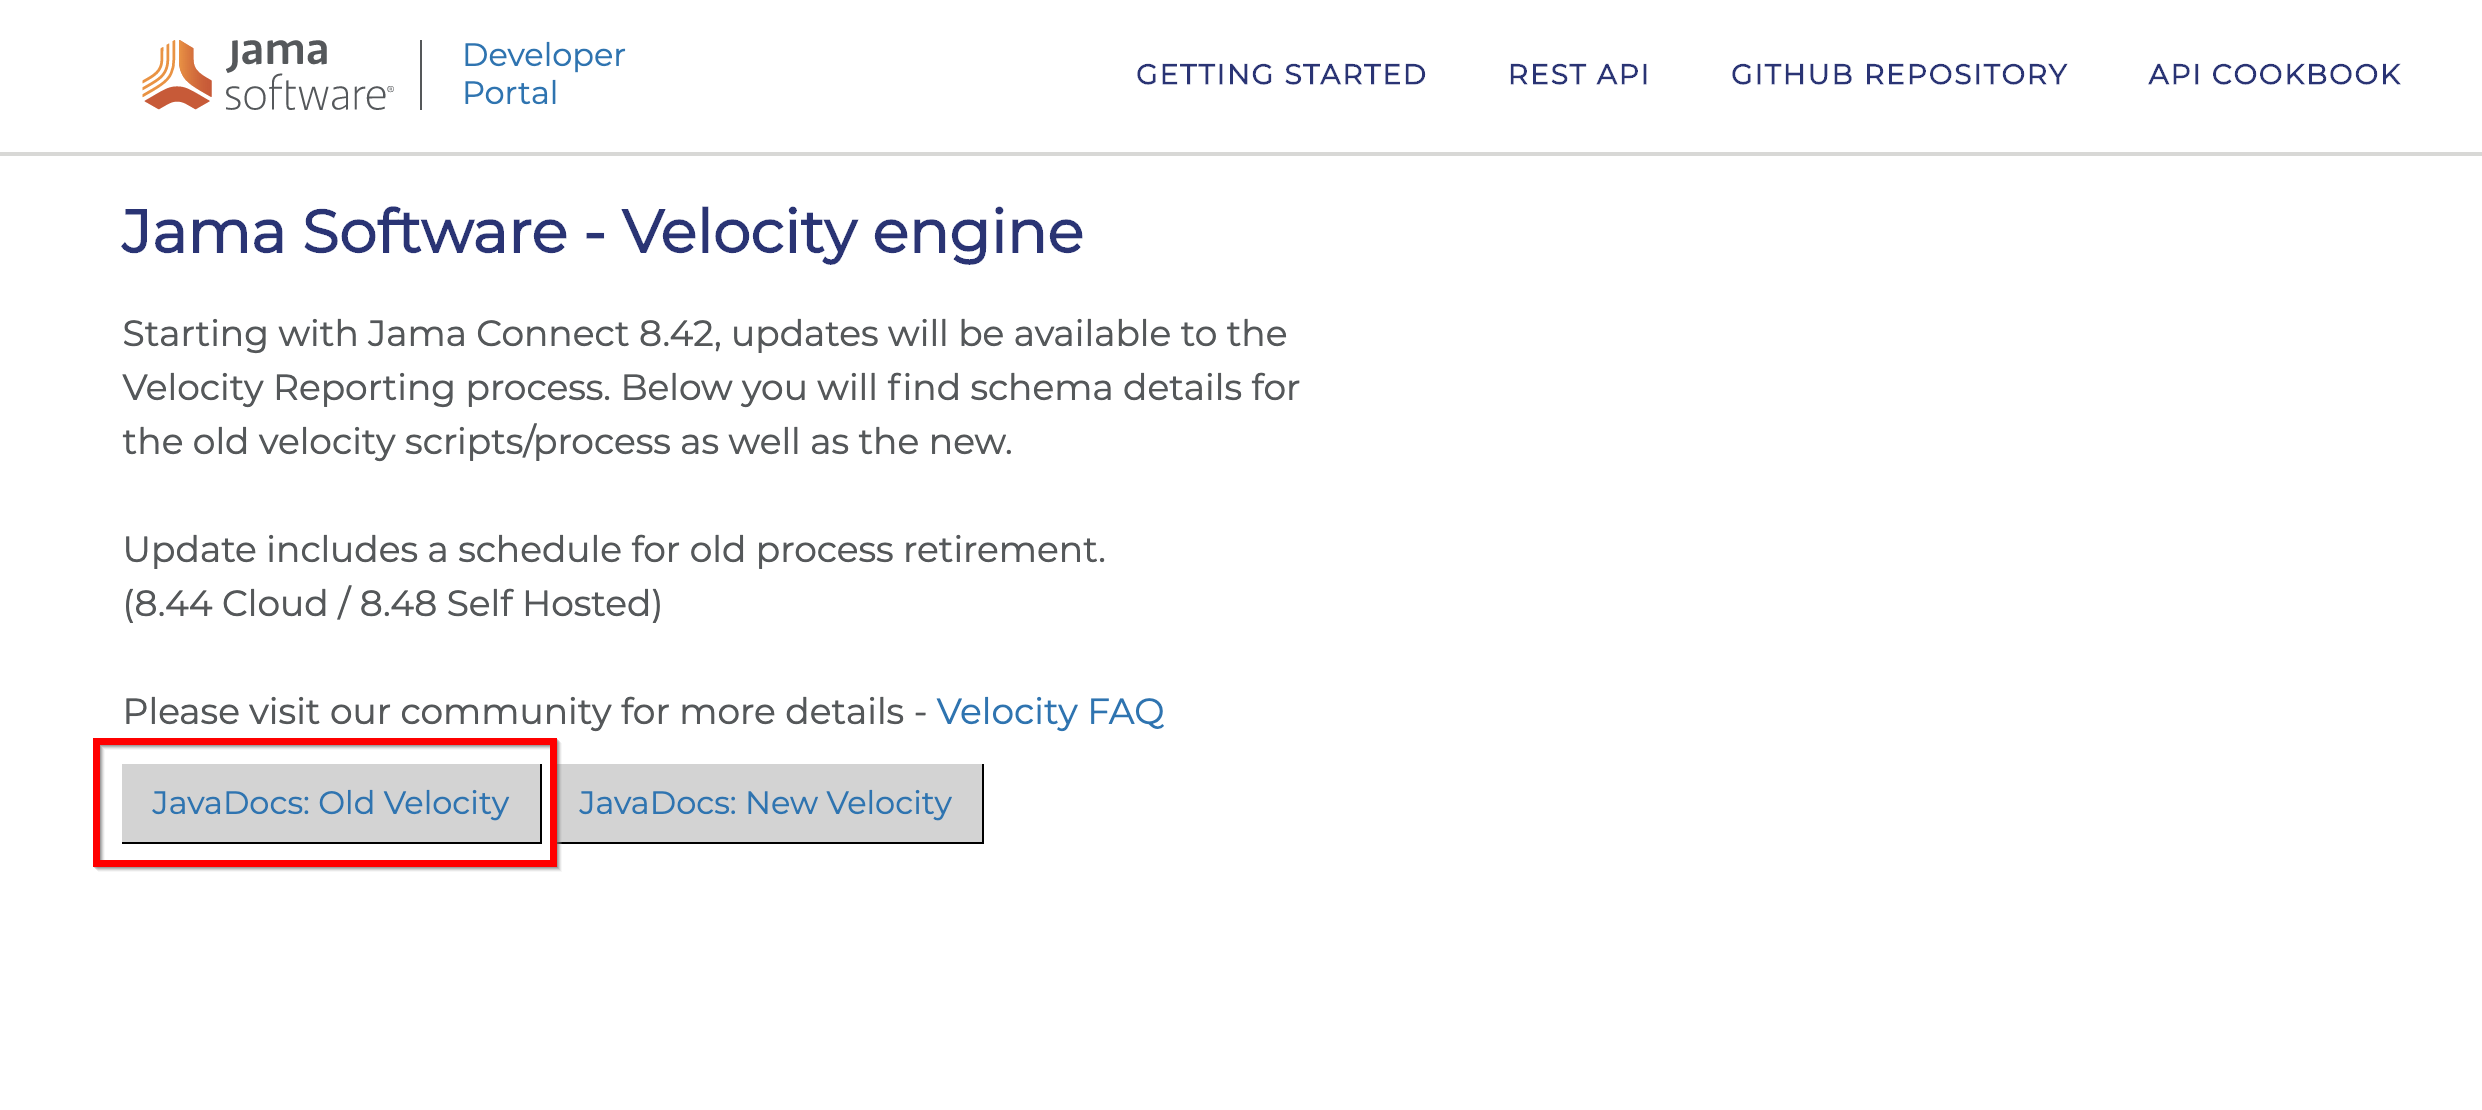Click the 8.44 Cloud / 8.48 Self Hosted line
Screen dimensions: 2482x1110
pyautogui.click(x=392, y=604)
